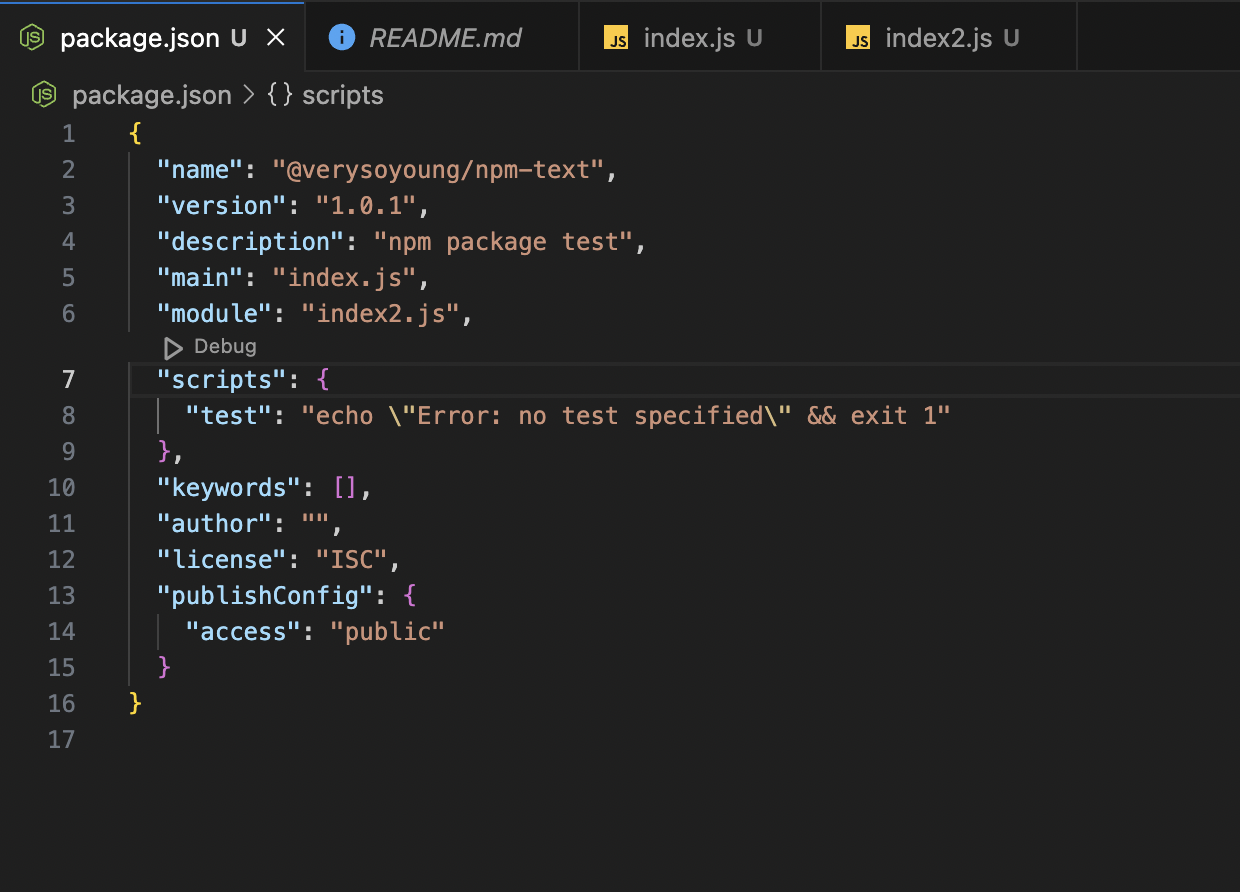Select package.json in the breadcrumb

(x=152, y=95)
